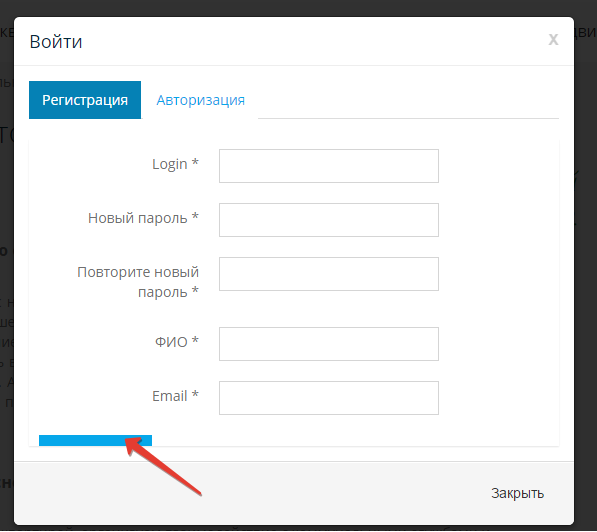The image size is (597, 532).
Task: Click the Войти dialog title
Action: click(x=56, y=42)
